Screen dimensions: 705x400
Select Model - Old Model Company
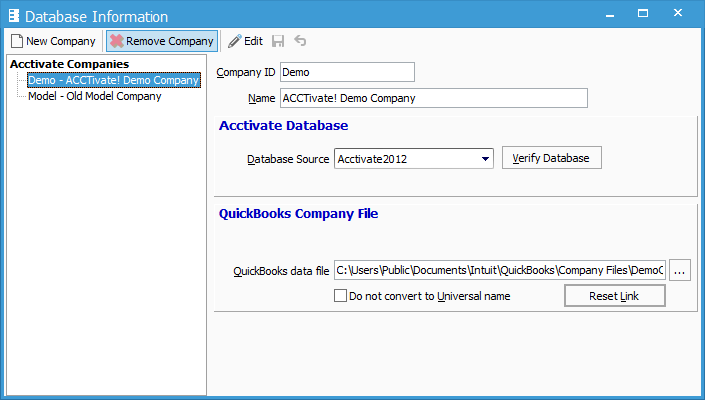coord(94,96)
